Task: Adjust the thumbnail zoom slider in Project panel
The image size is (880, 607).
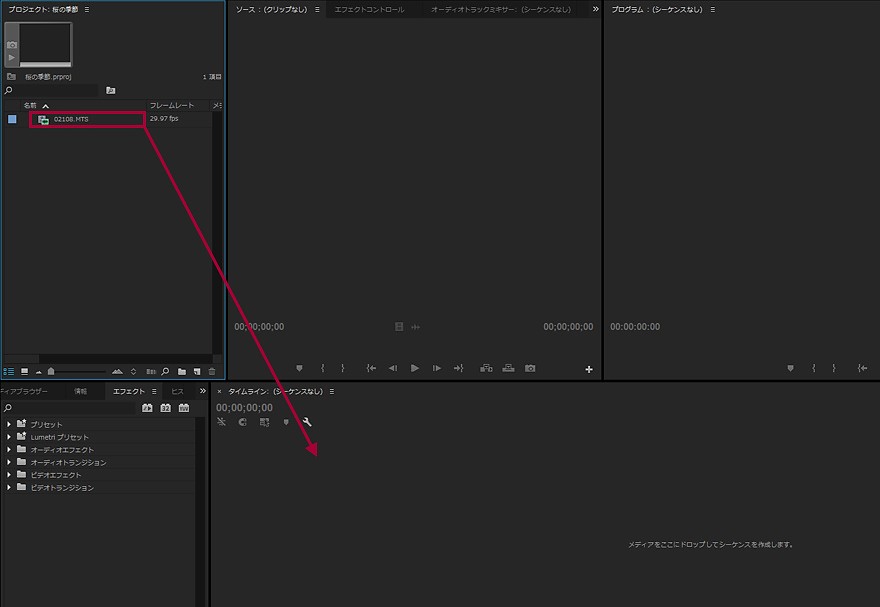Action: [51, 371]
